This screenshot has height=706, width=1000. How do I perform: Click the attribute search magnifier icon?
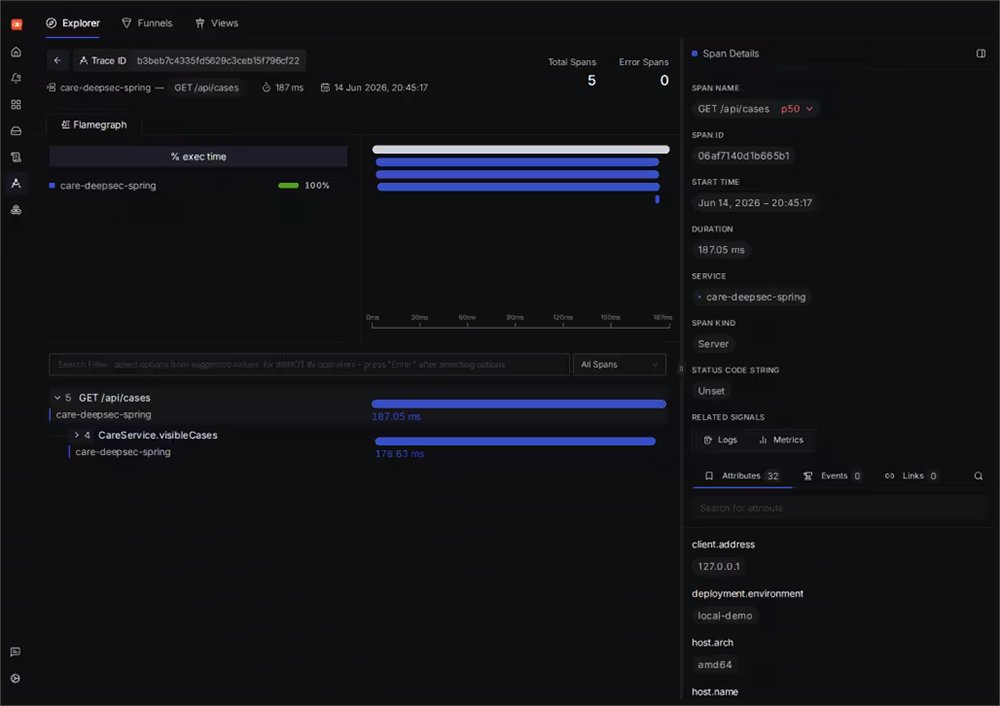978,476
